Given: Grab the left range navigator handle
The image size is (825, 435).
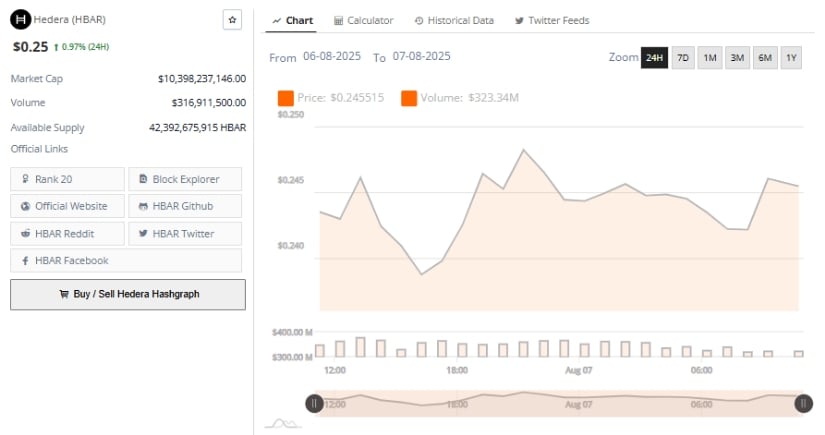Looking at the screenshot, I should click(315, 403).
